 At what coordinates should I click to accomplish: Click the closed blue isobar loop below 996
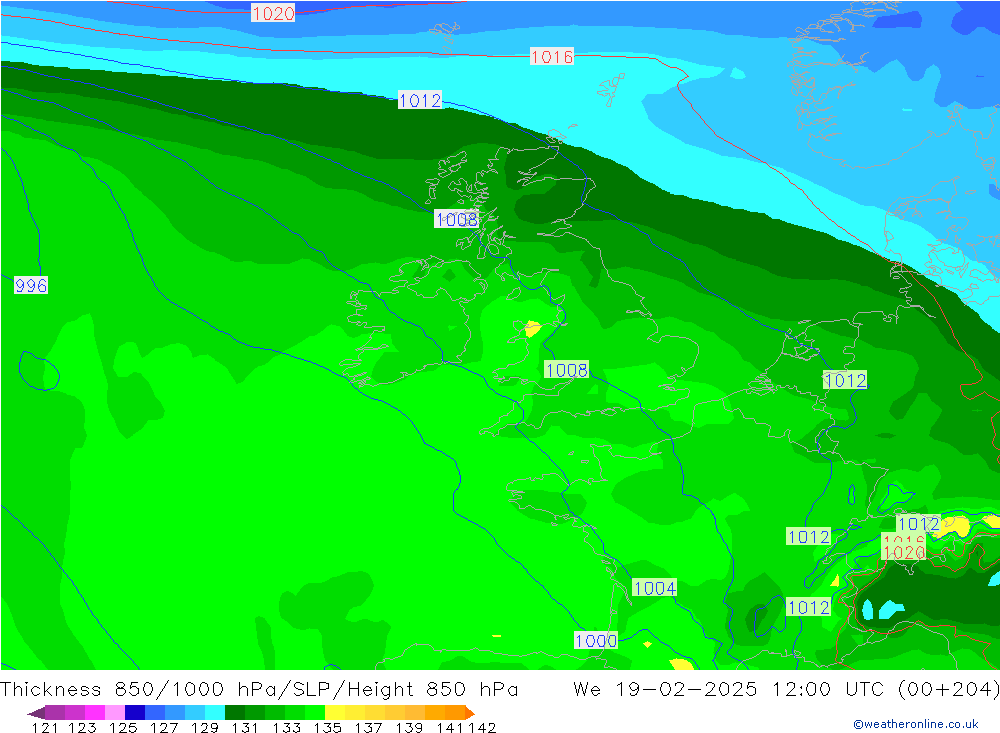pos(39,371)
